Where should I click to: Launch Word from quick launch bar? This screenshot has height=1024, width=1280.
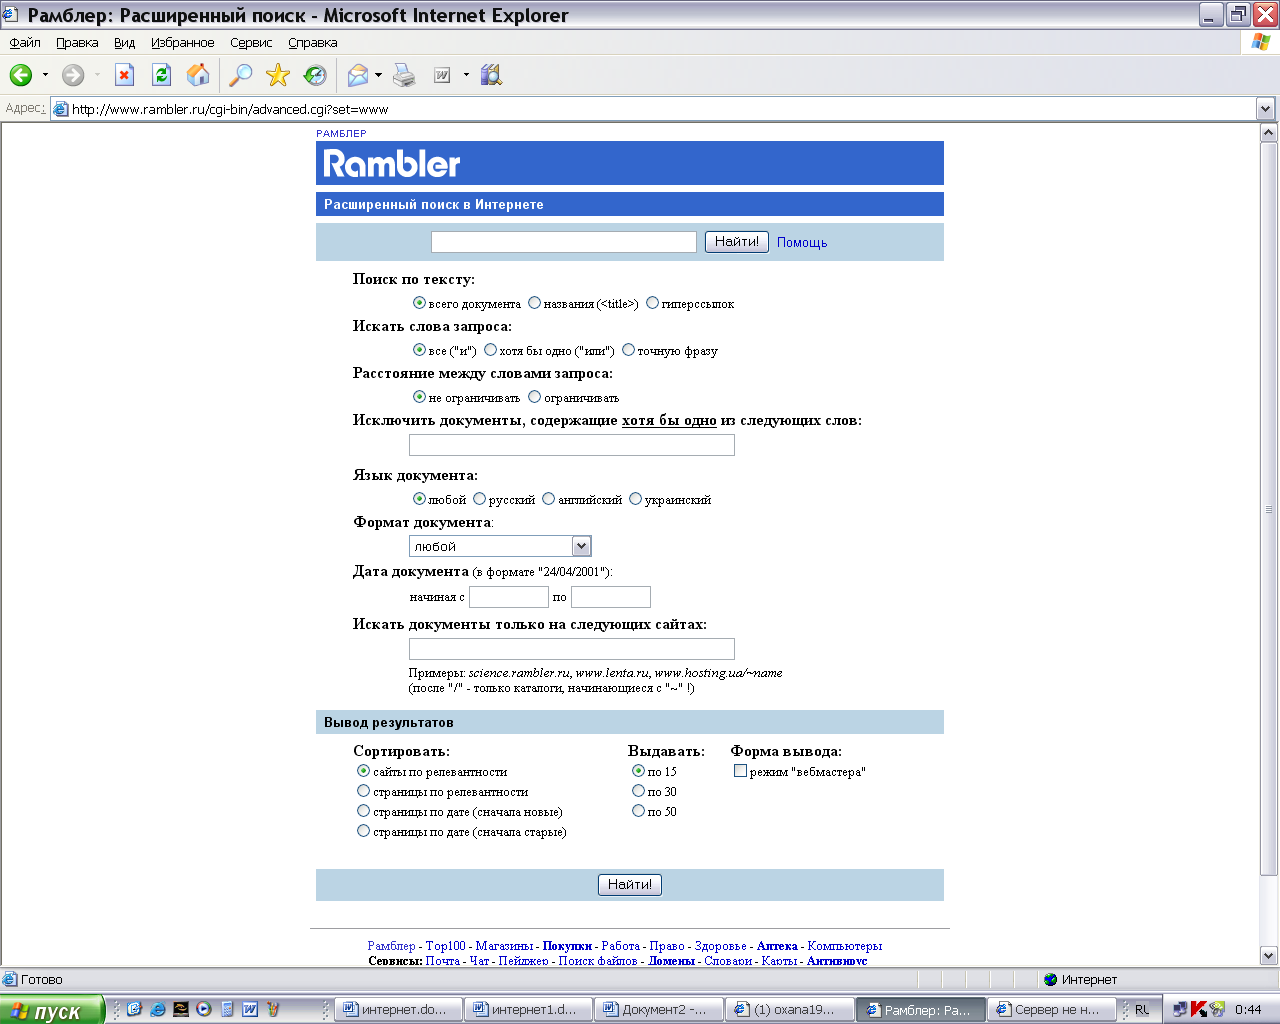250,1009
